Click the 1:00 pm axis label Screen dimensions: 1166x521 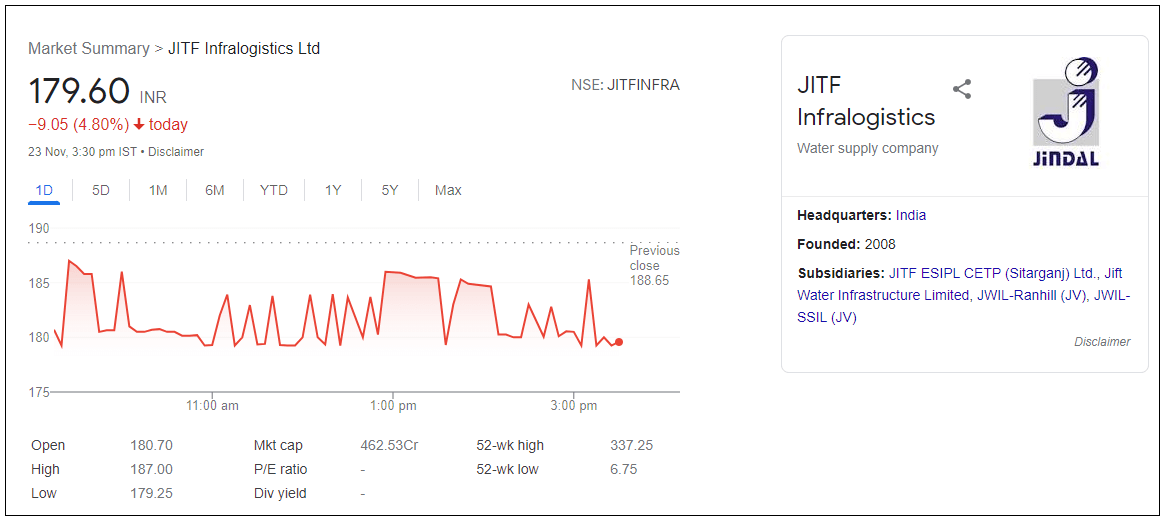pyautogui.click(x=393, y=406)
